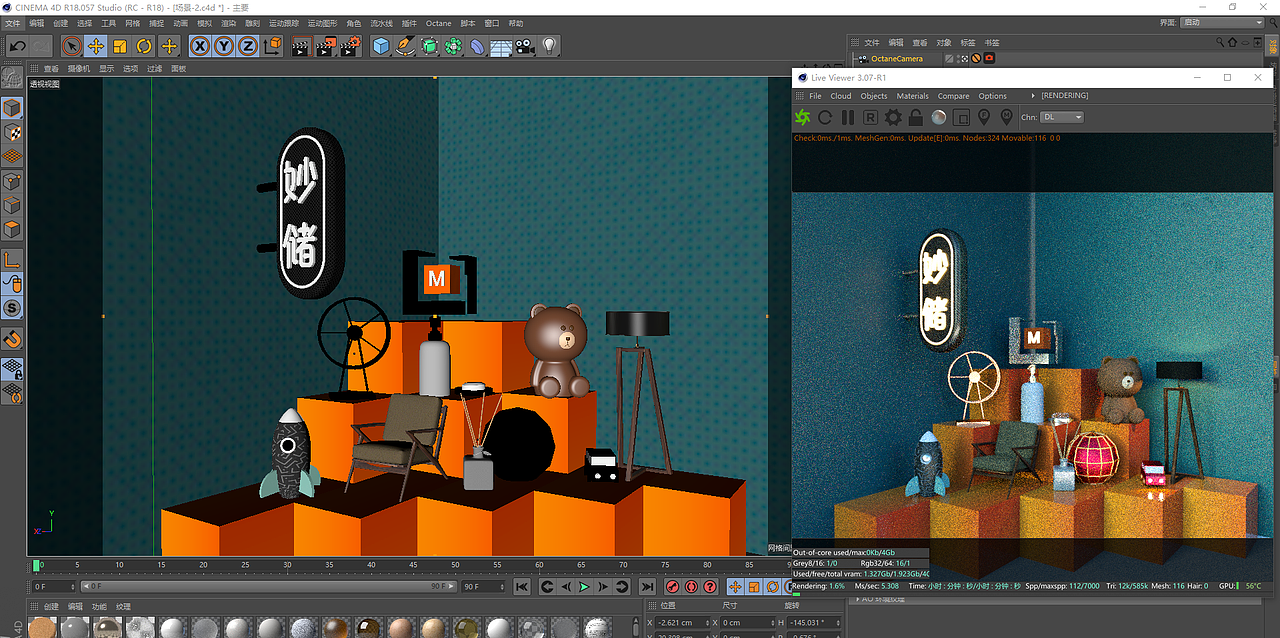Activate the Scale tool

click(x=120, y=46)
